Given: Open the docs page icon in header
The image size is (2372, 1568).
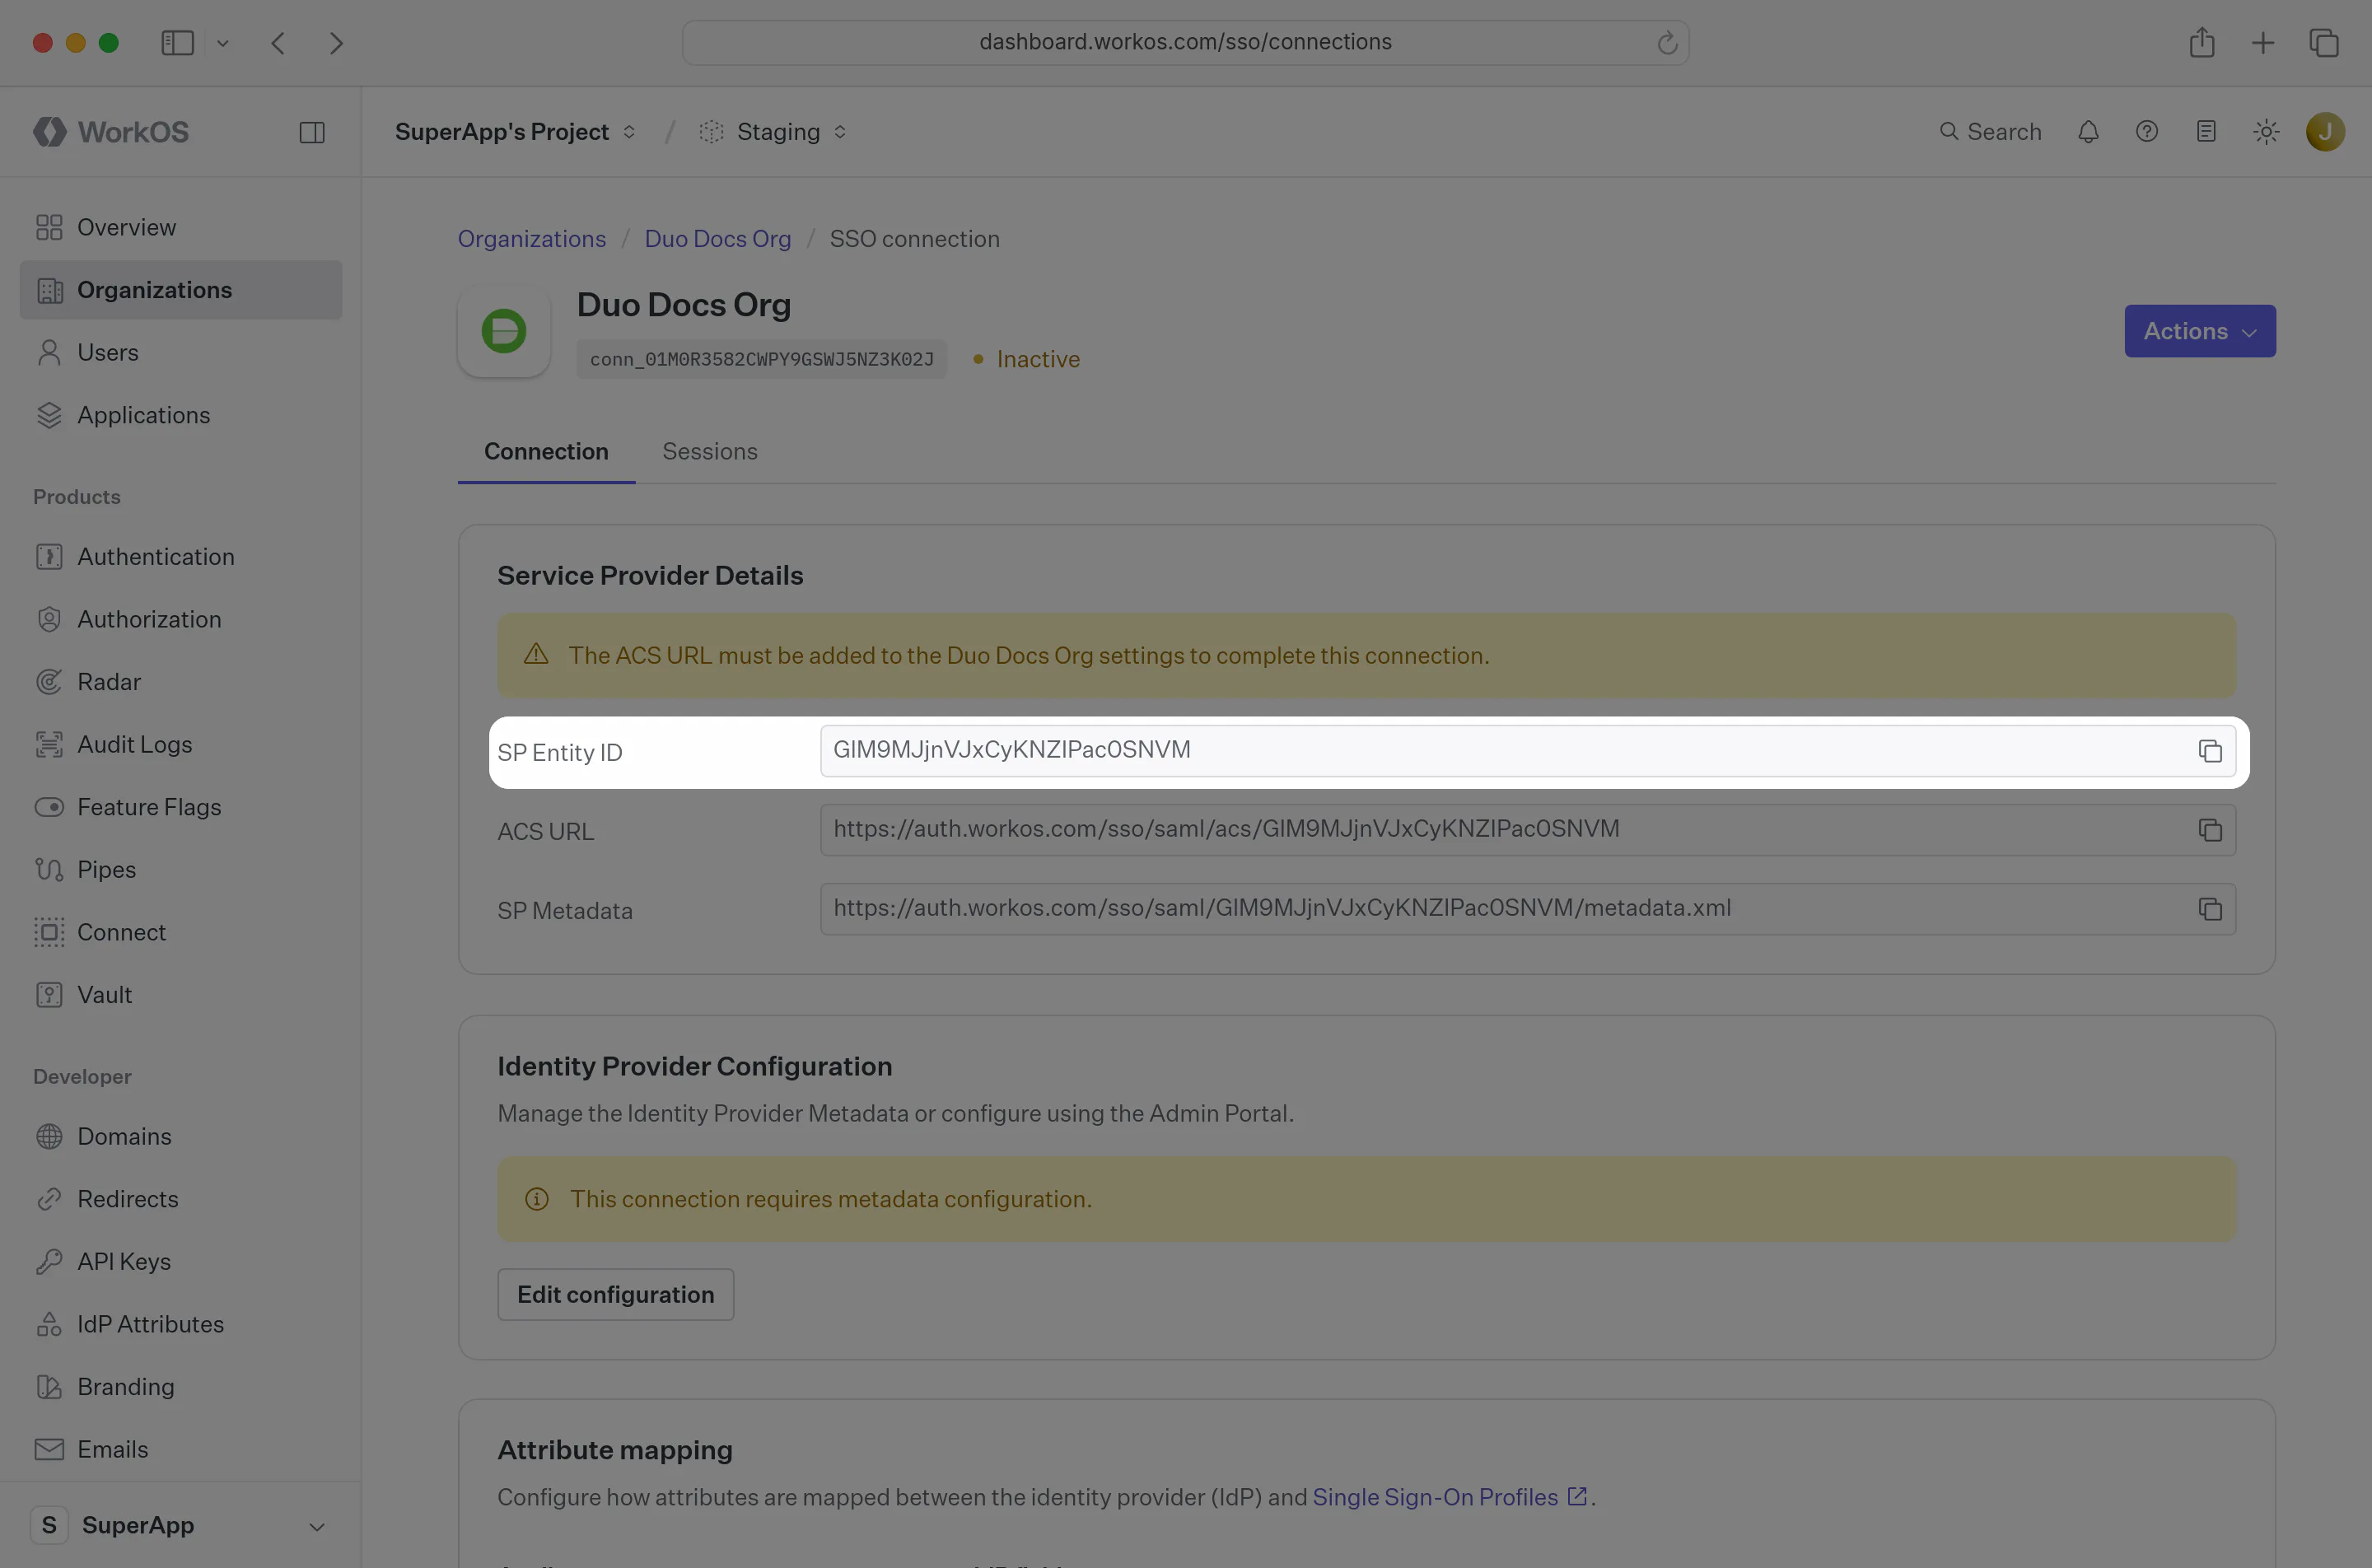Looking at the screenshot, I should click(x=2206, y=132).
